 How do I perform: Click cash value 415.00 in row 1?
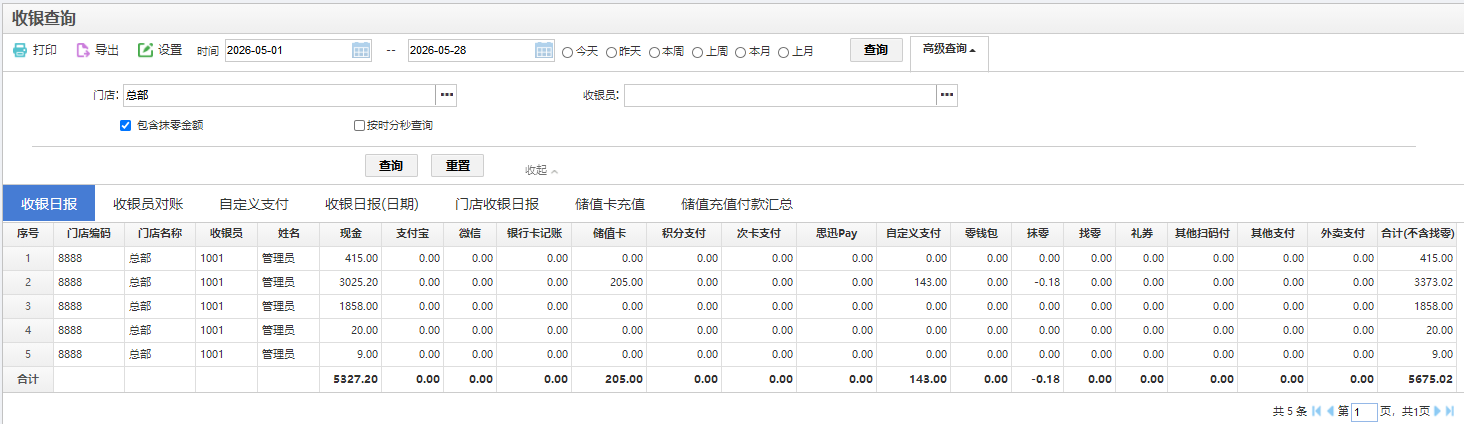coord(361,258)
